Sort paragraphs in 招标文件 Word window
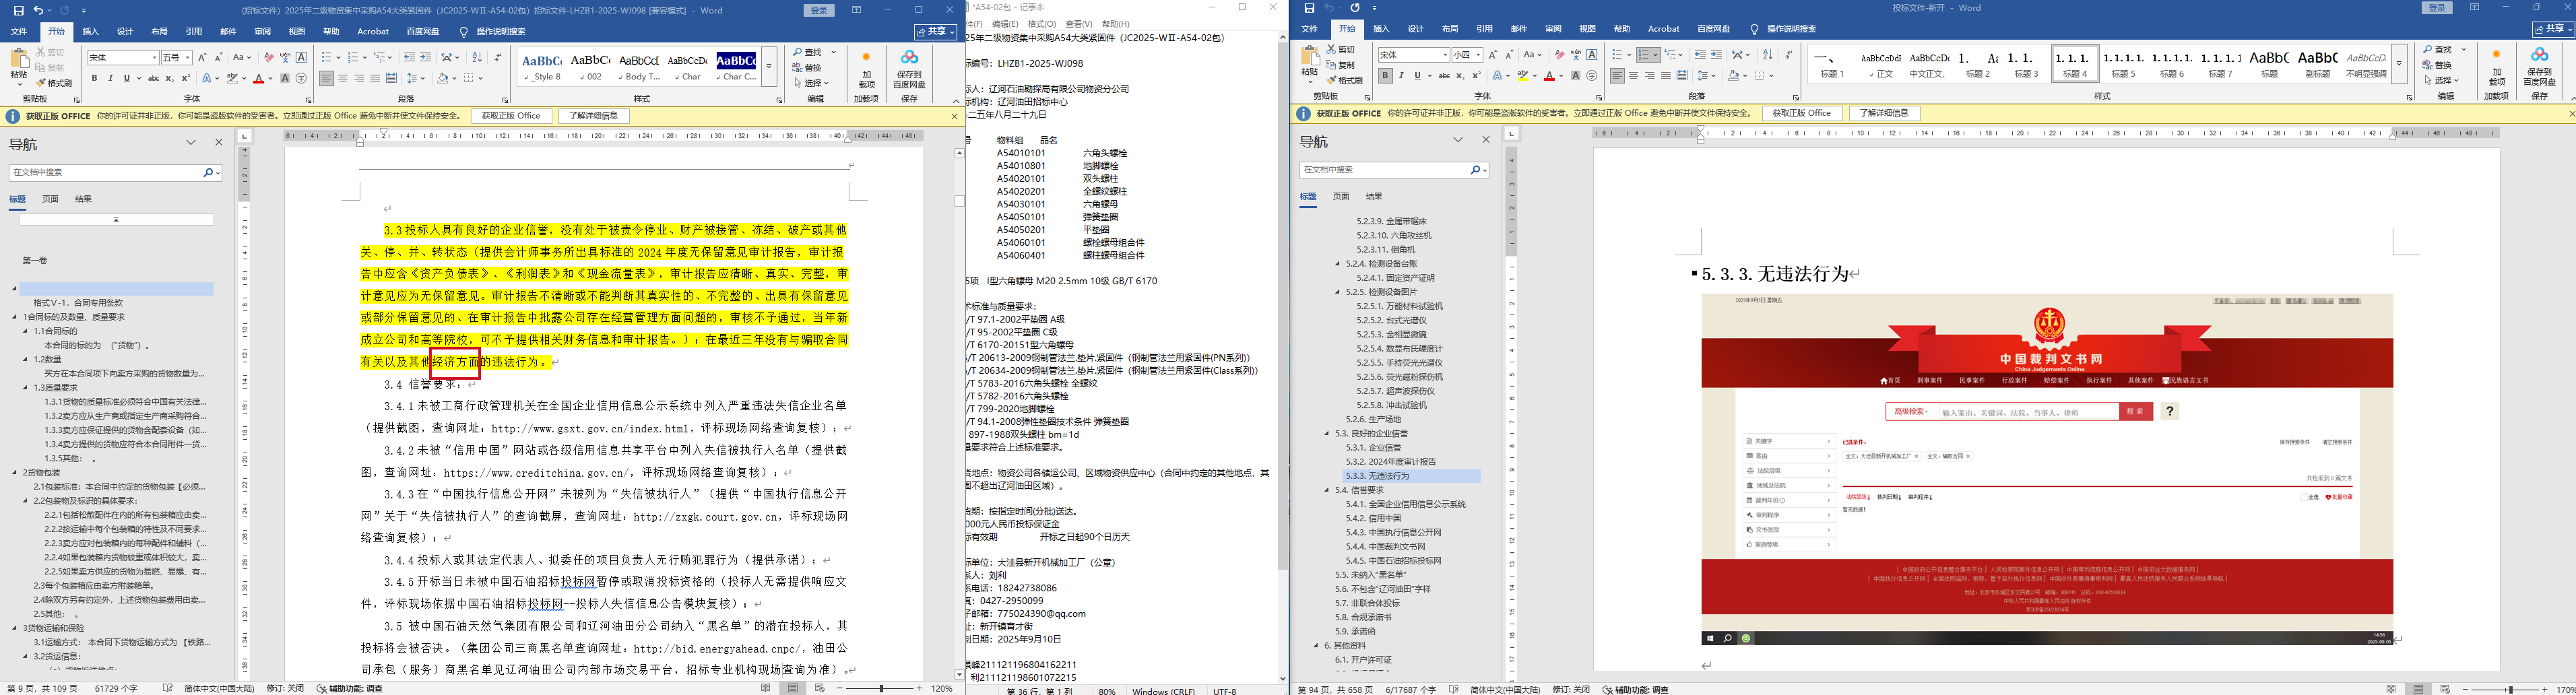 point(477,57)
